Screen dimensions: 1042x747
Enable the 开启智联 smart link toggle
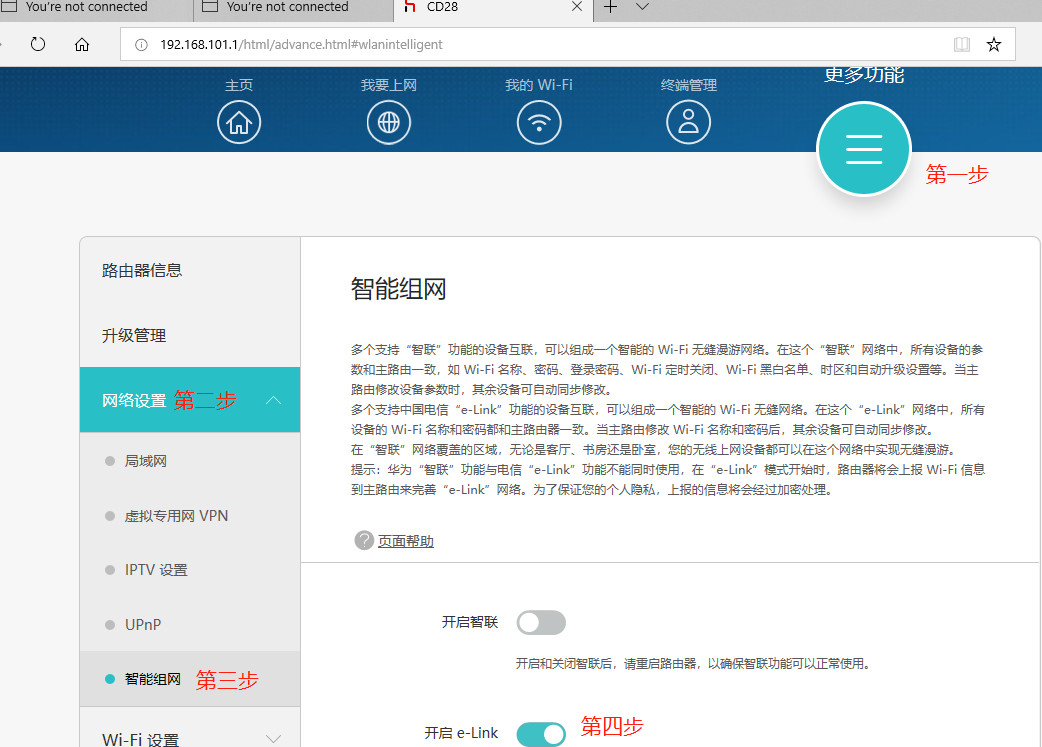(x=540, y=622)
